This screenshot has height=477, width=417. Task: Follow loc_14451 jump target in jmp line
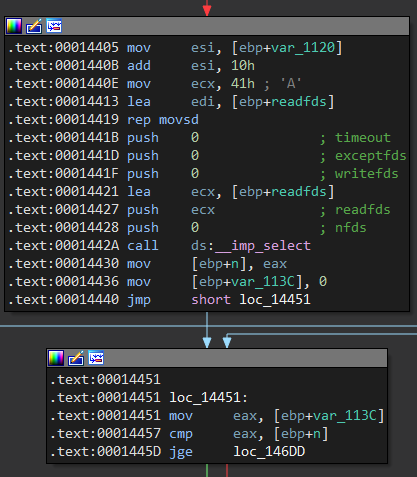click(275, 300)
